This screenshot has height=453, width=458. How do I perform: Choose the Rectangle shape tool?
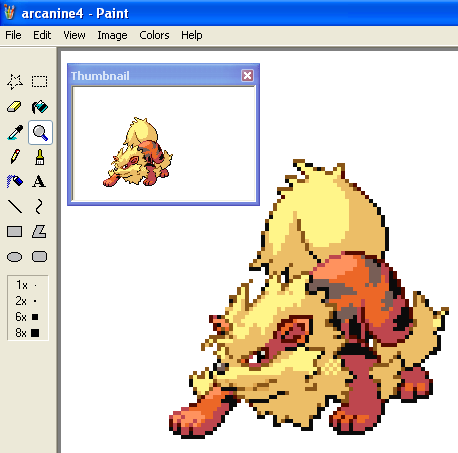click(15, 232)
